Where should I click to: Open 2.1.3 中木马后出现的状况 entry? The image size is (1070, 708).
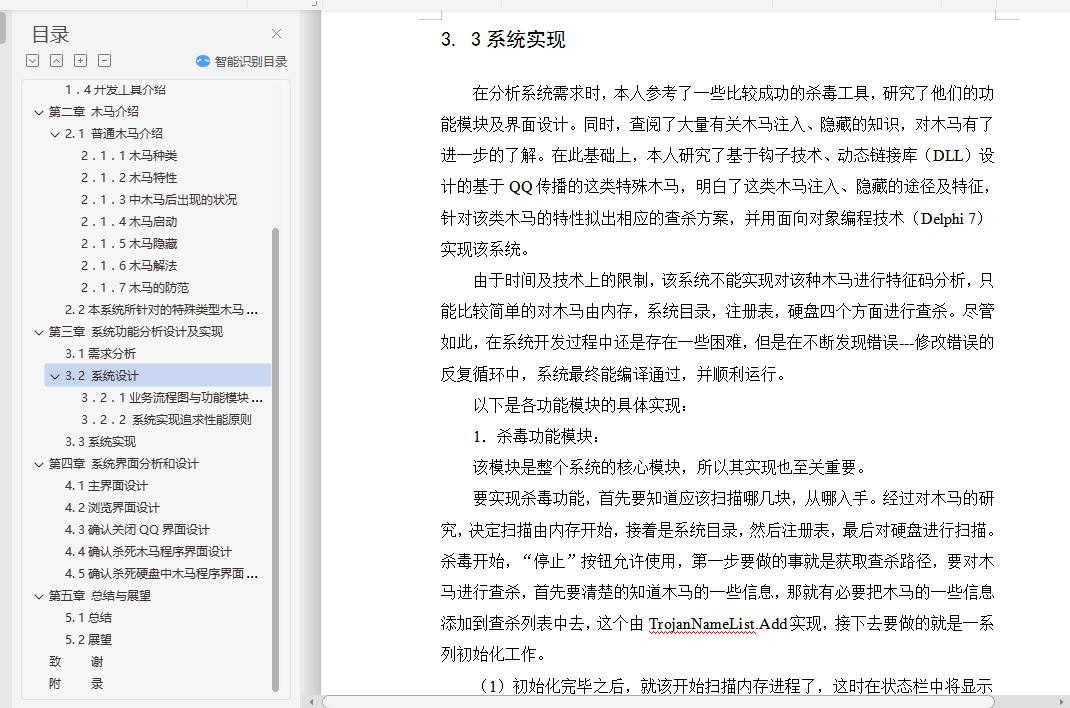click(x=159, y=199)
